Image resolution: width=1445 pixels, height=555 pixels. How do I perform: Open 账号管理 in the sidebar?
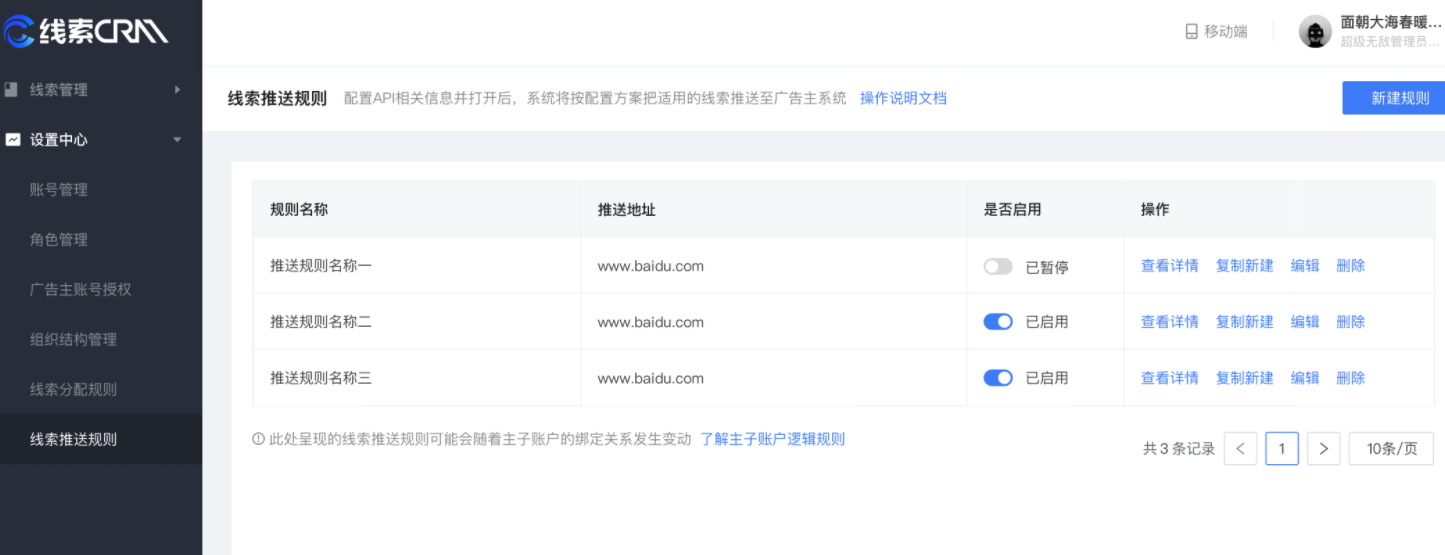pos(59,189)
